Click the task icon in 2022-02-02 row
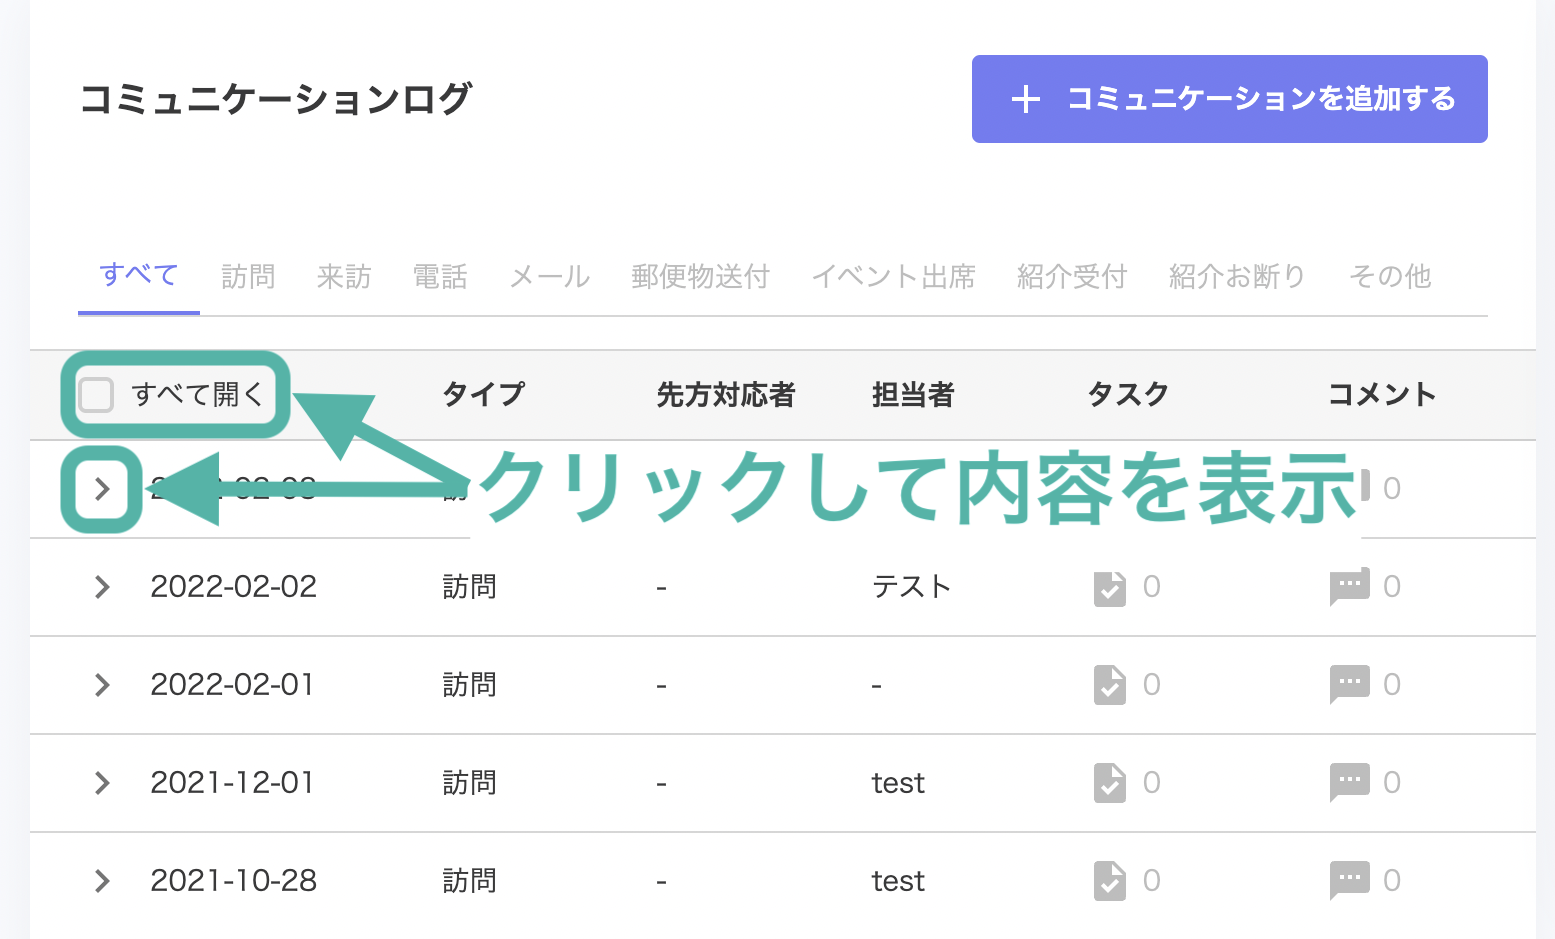Image resolution: width=1555 pixels, height=939 pixels. click(1110, 588)
